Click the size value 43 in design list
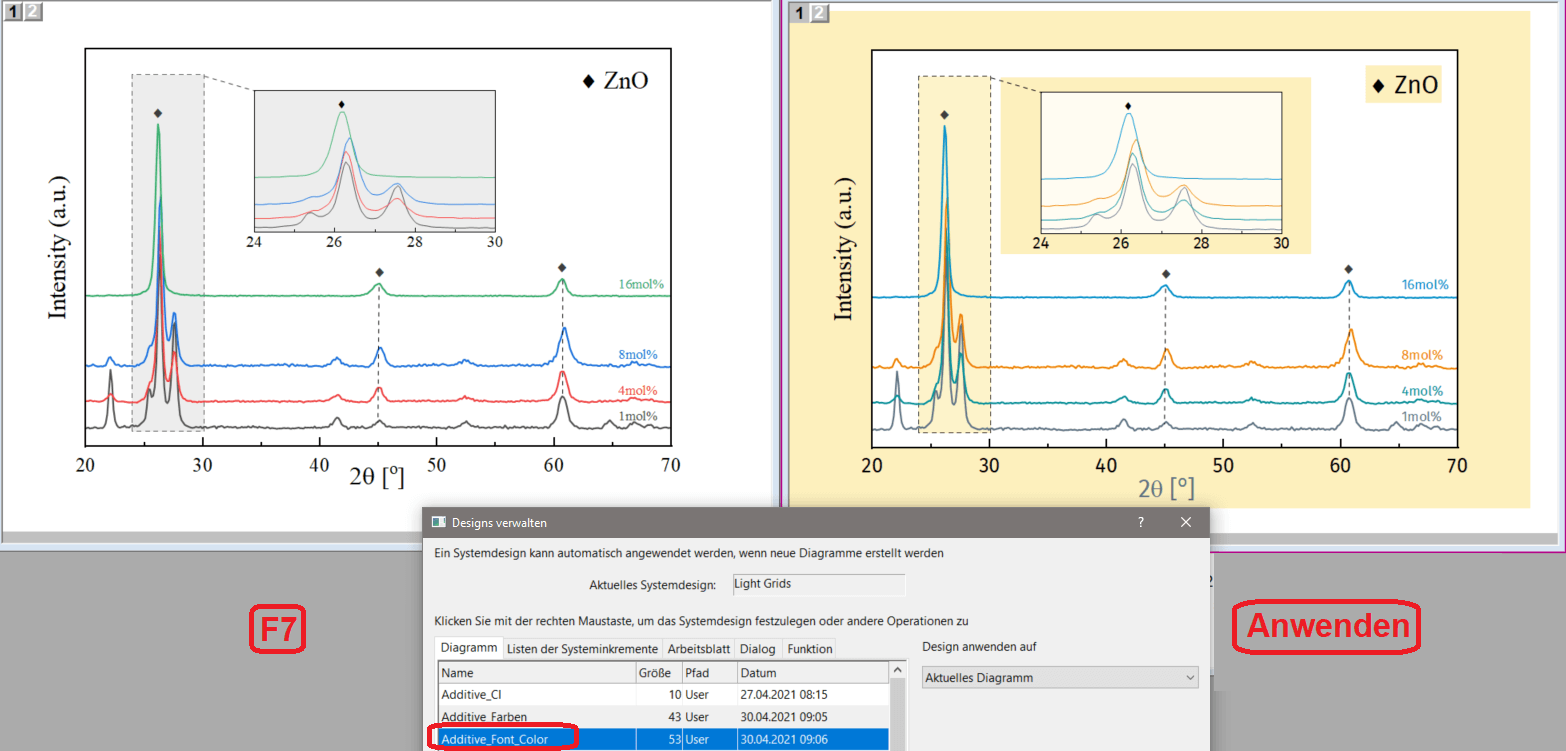1566x751 pixels. pyautogui.click(x=675, y=716)
